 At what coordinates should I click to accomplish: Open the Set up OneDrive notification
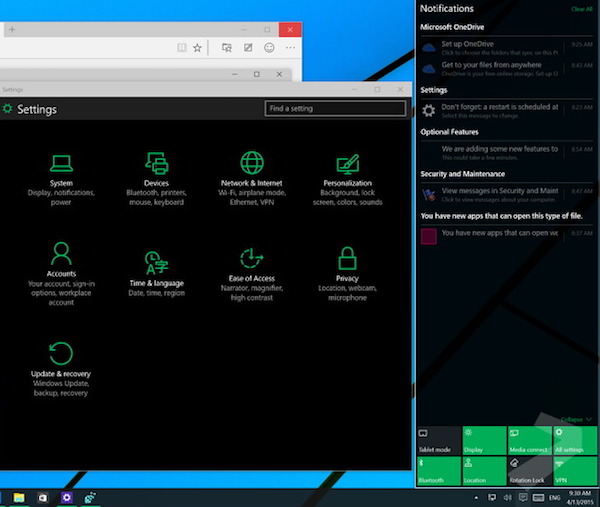click(507, 47)
